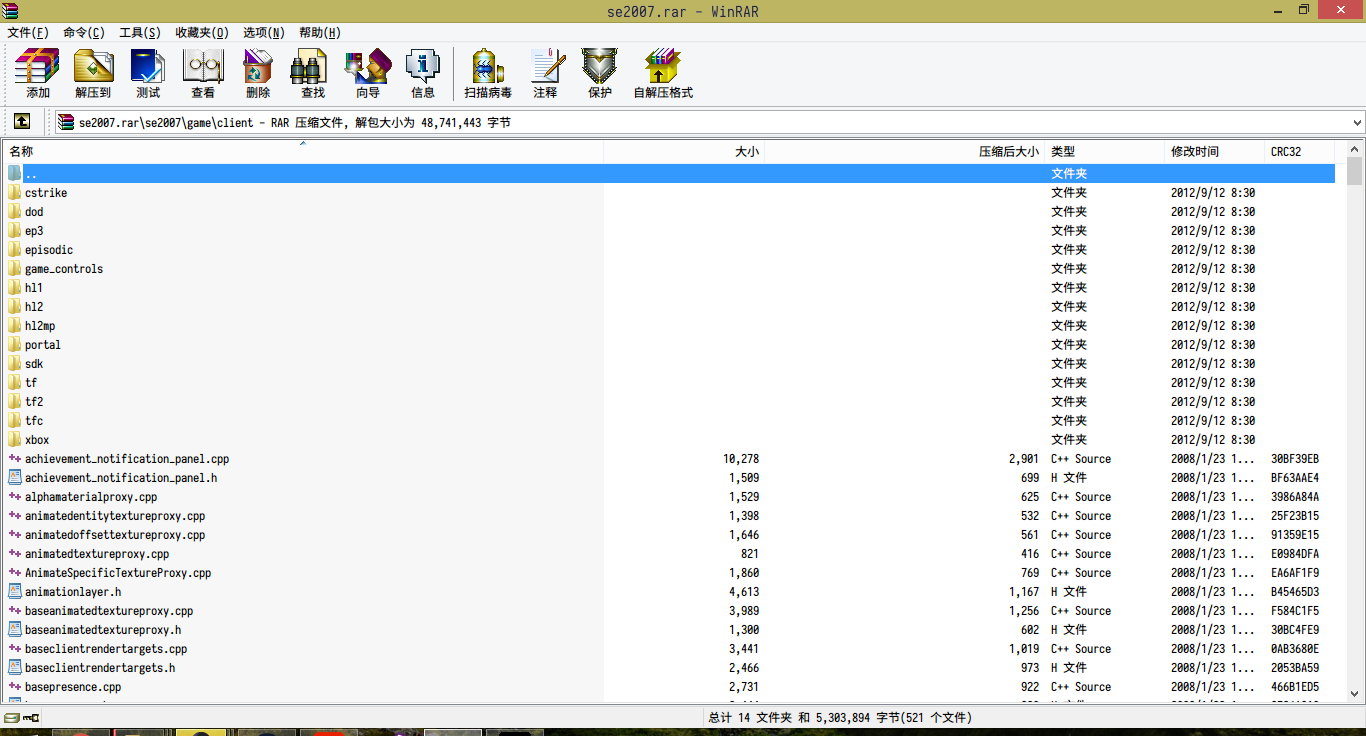
Task: Open the WinRAR title bar application icon
Action: point(12,11)
